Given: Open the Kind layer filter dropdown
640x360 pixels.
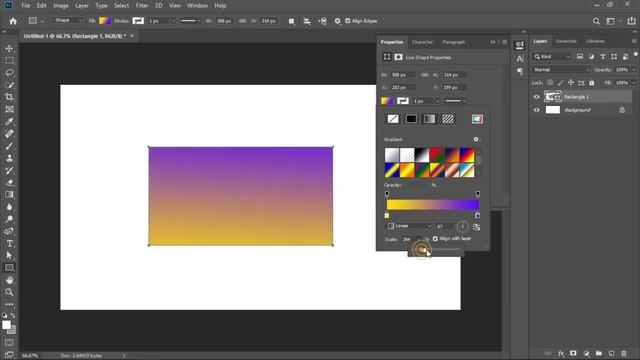Looking at the screenshot, I should (552, 57).
